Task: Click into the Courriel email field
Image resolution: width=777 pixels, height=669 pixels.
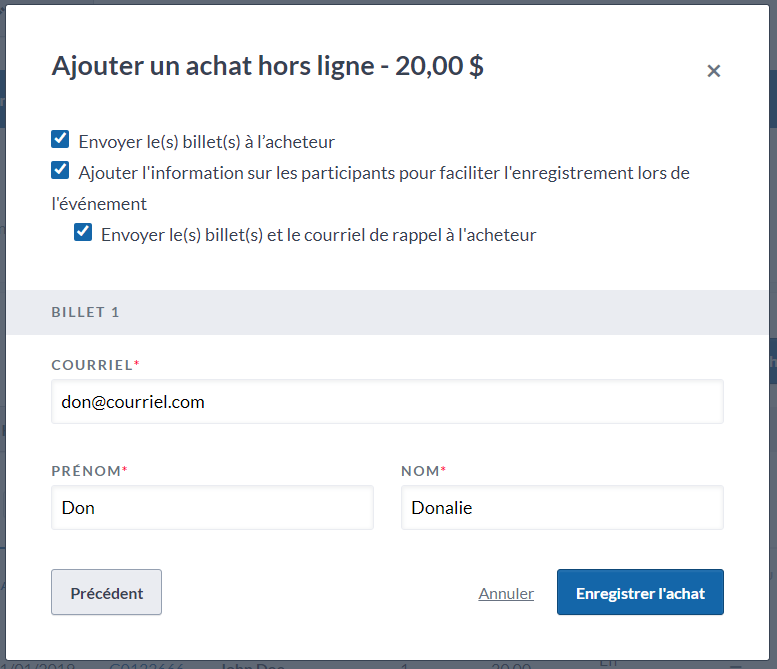Action: (387, 401)
